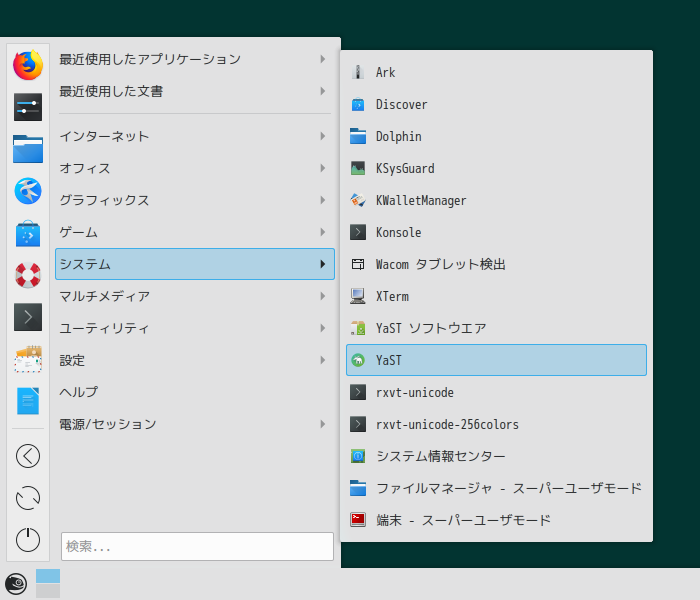The image size is (700, 600).
Task: Select the ゲーム menu label
Action: pos(79,232)
